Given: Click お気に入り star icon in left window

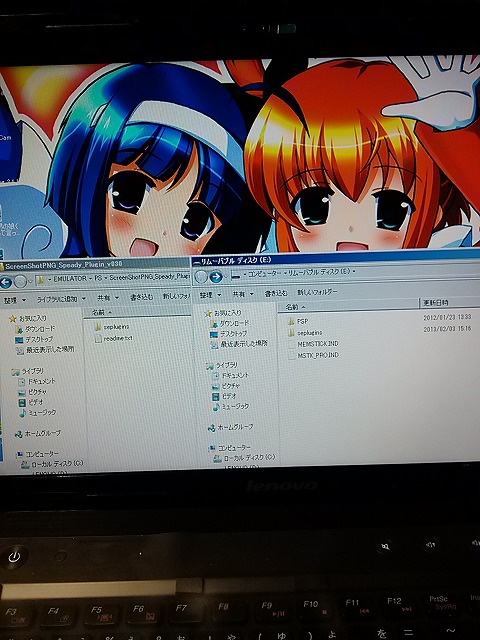Looking at the screenshot, I should coord(13,318).
